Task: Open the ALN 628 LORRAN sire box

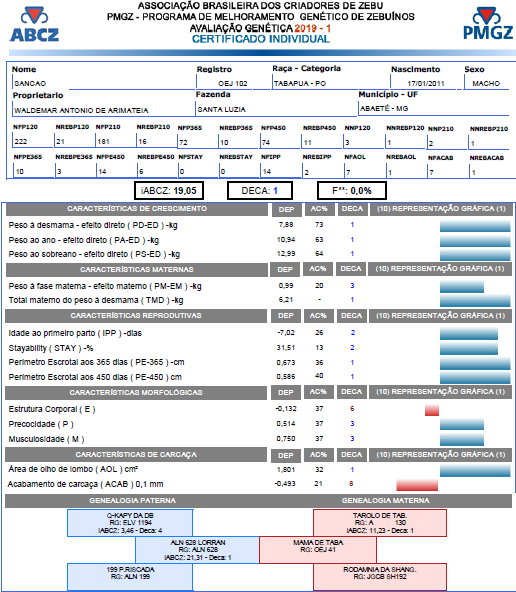Action: click(197, 550)
